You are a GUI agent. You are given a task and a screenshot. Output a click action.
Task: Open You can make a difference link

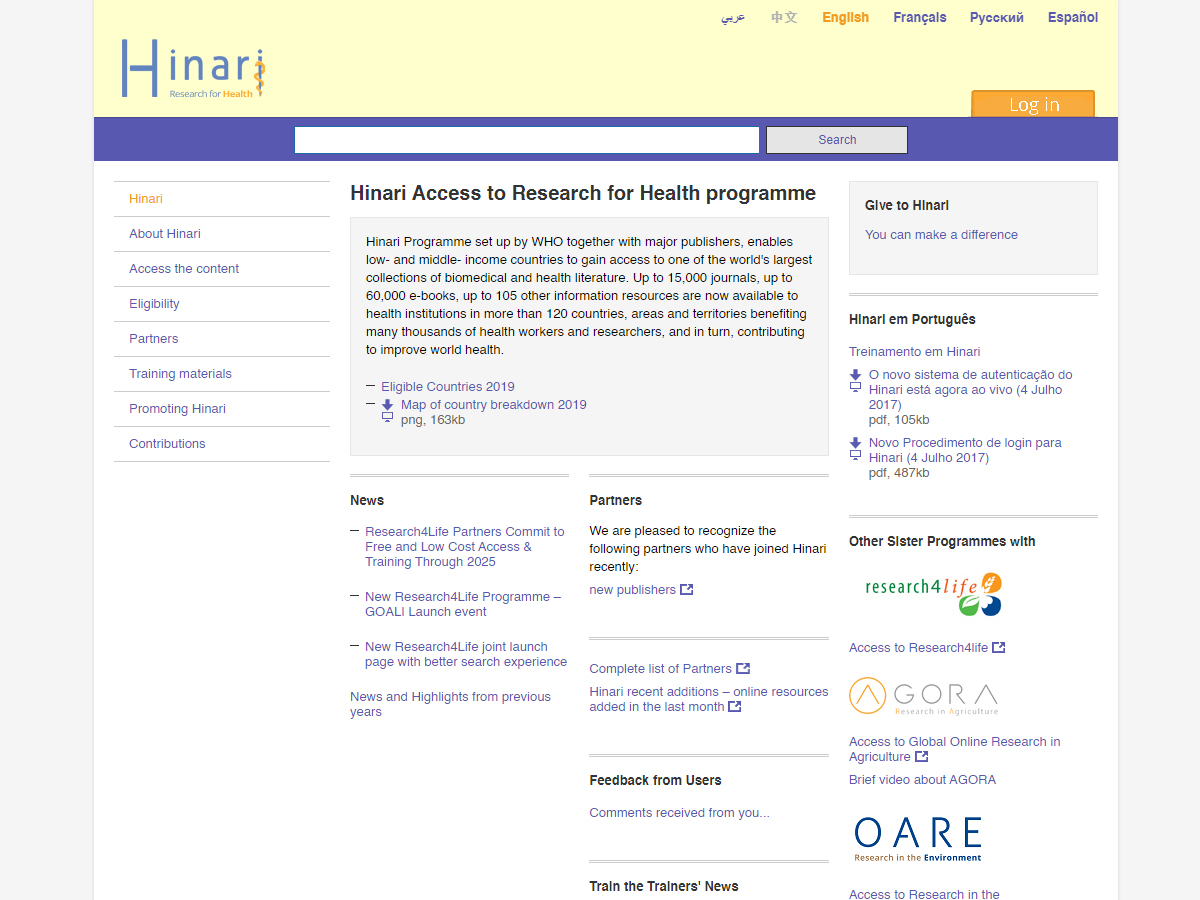[941, 235]
